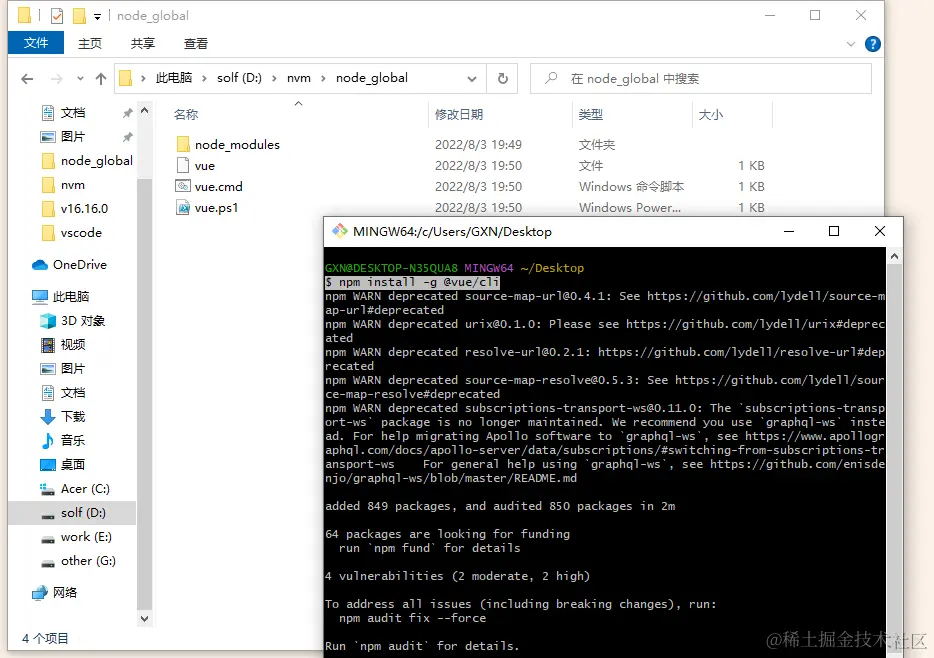This screenshot has width=934, height=658.
Task: Switch to the 查看 ribbon tab
Action: [x=196, y=43]
